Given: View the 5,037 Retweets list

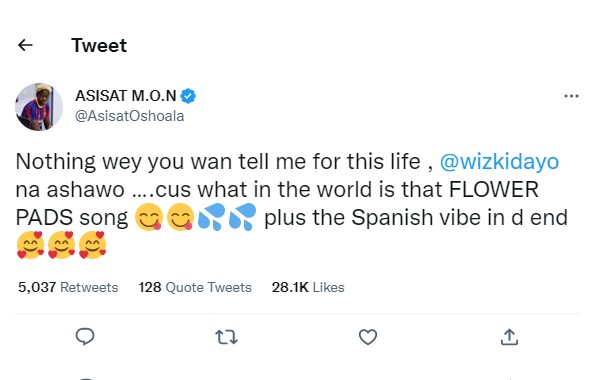Looking at the screenshot, I should click(68, 287).
